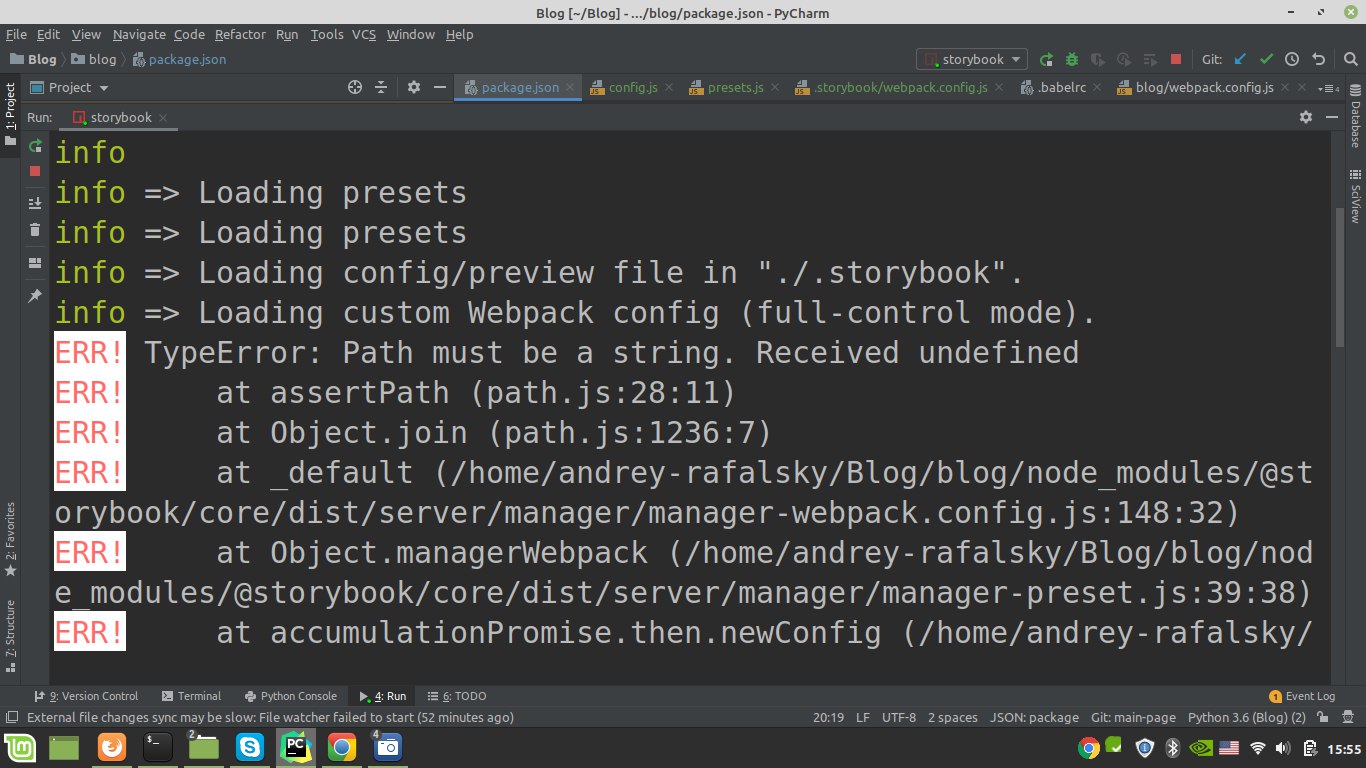Open the Event Log button
This screenshot has width=1366, height=768.
[x=1302, y=696]
